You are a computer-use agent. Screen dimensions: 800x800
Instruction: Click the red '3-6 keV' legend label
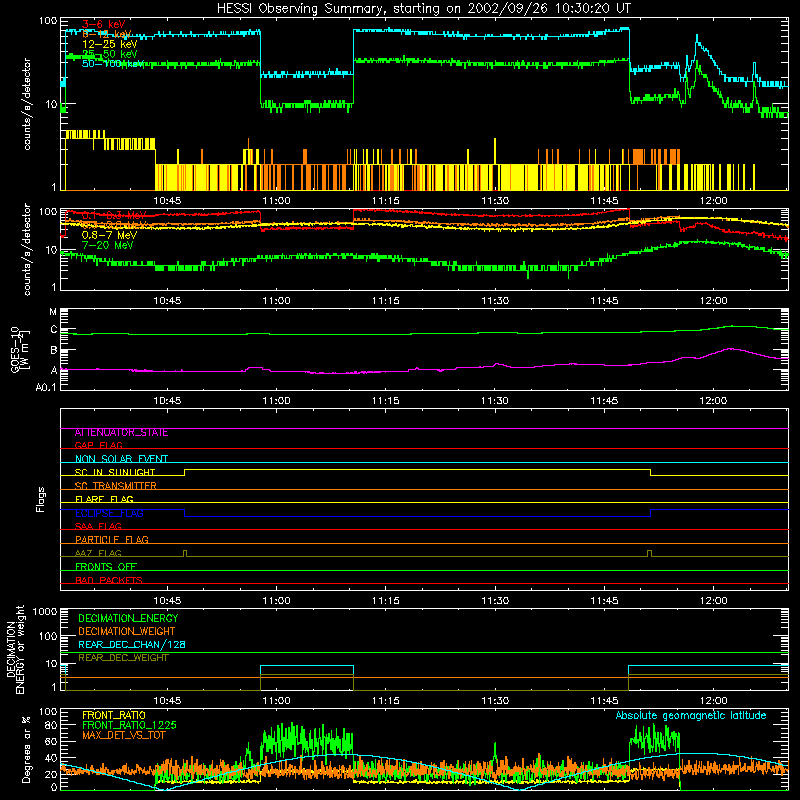[104, 24]
